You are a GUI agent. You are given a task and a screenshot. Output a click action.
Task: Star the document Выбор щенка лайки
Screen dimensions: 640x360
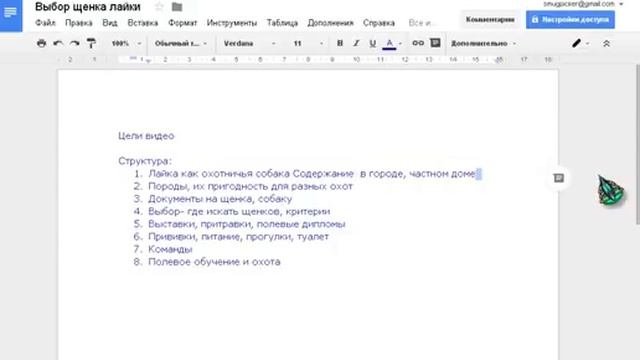pos(159,7)
